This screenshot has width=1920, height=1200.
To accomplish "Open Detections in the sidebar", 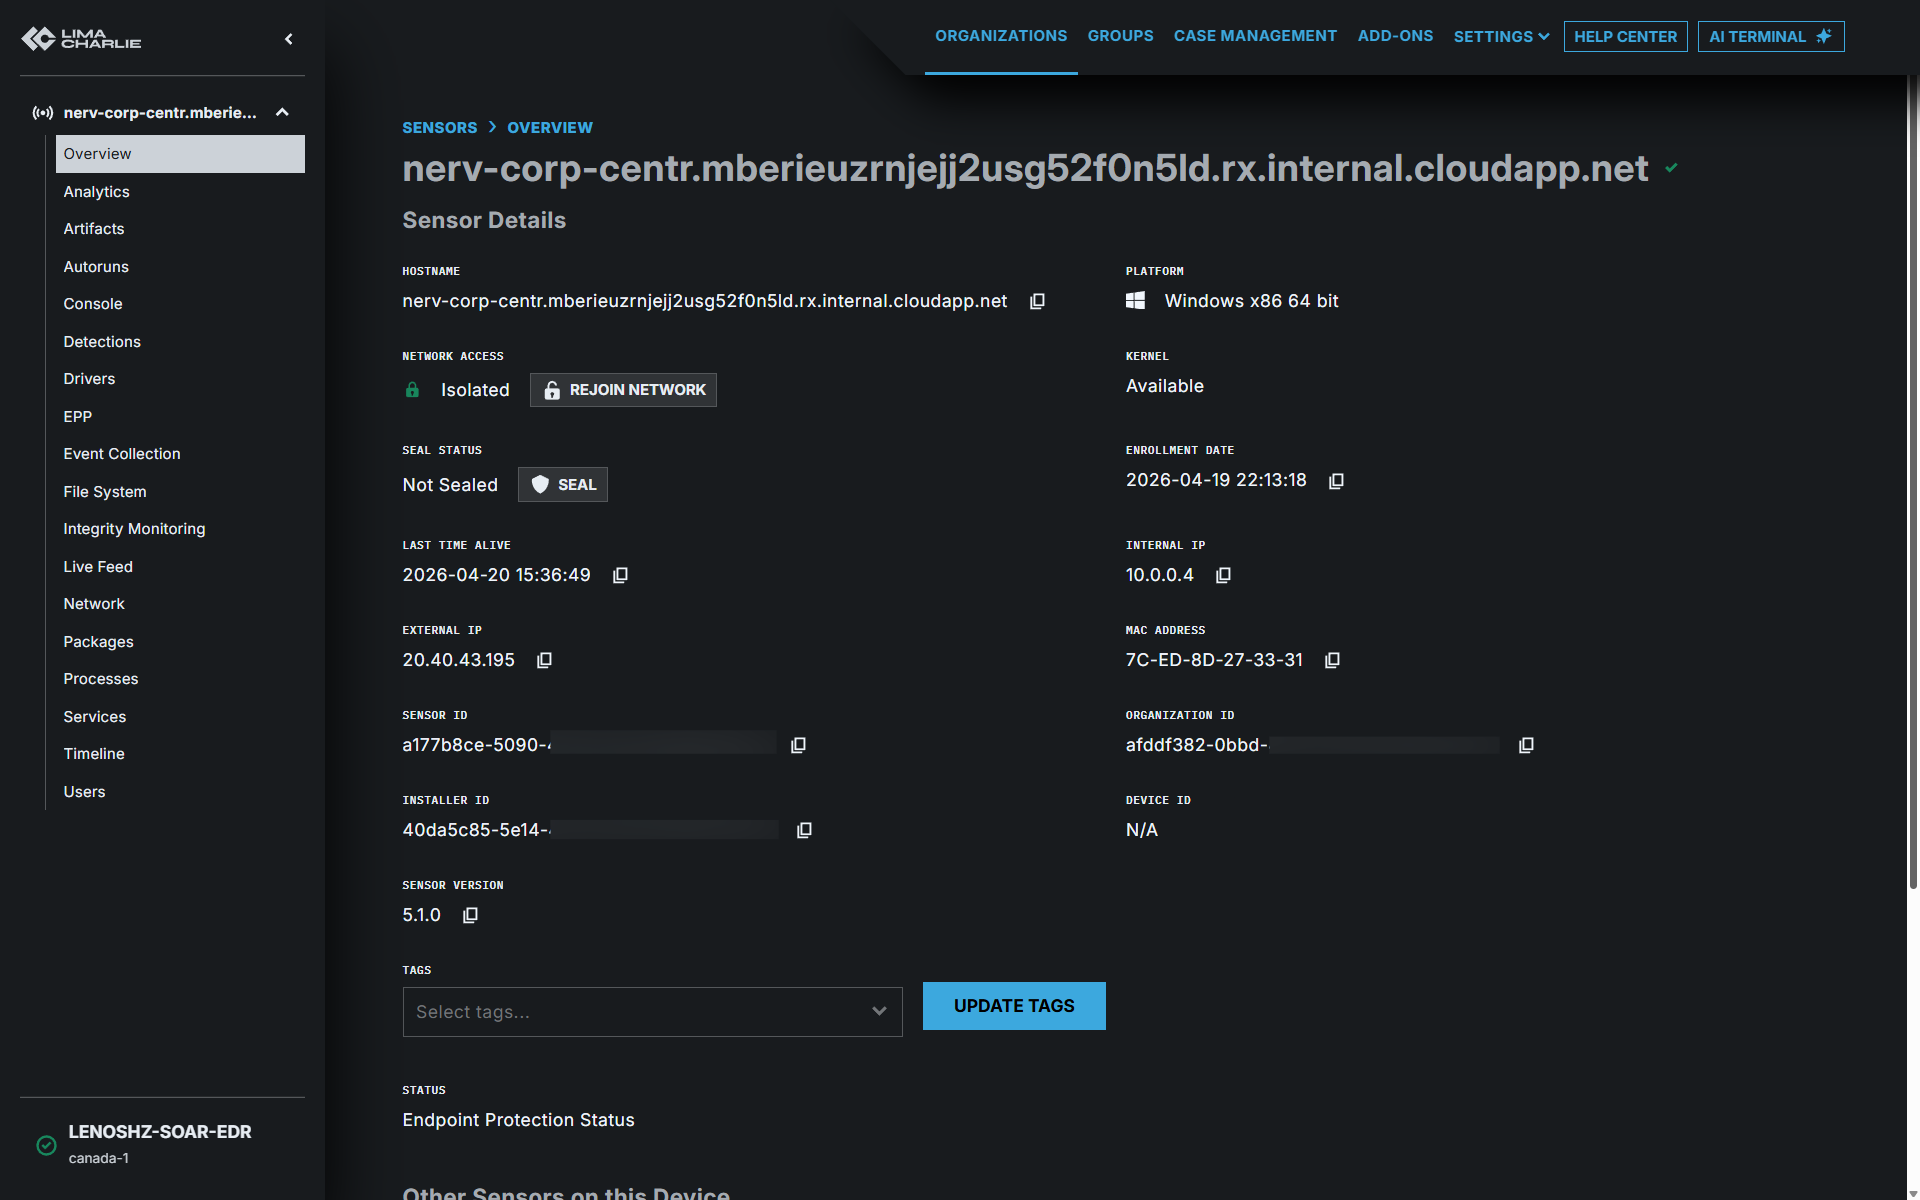I will click(102, 342).
